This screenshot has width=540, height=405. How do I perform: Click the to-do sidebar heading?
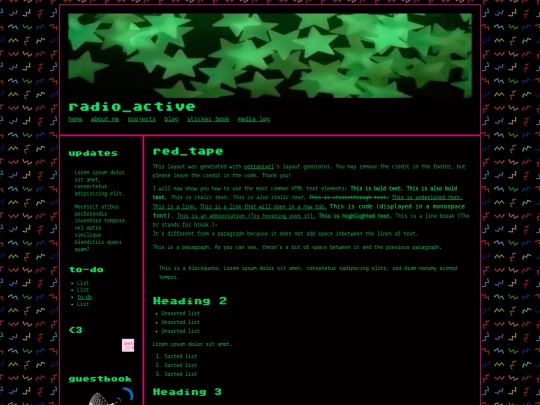[x=86, y=269]
